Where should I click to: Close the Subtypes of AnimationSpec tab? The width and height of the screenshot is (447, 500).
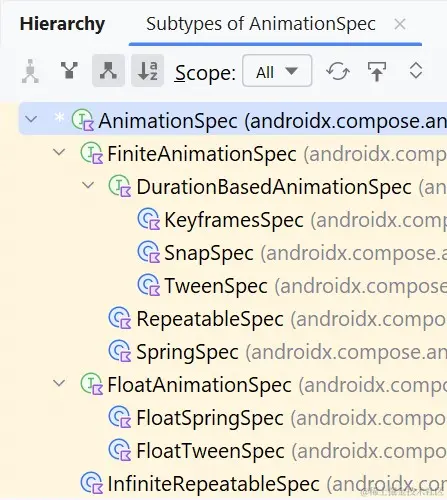pyautogui.click(x=400, y=24)
